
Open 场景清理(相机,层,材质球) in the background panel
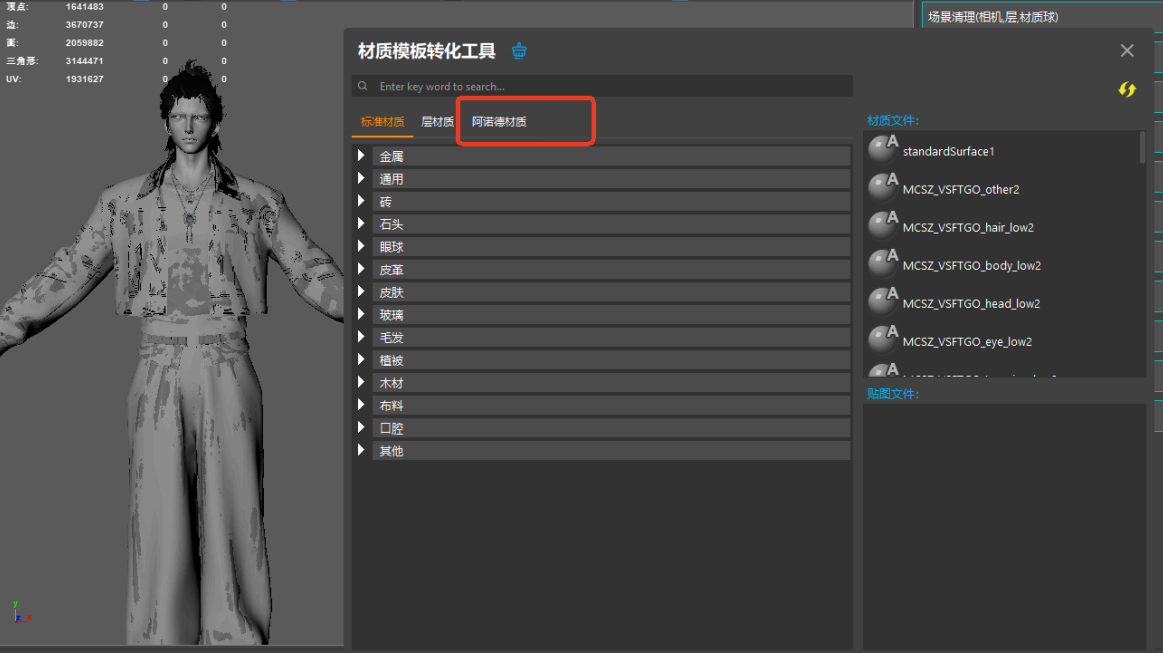(x=993, y=16)
